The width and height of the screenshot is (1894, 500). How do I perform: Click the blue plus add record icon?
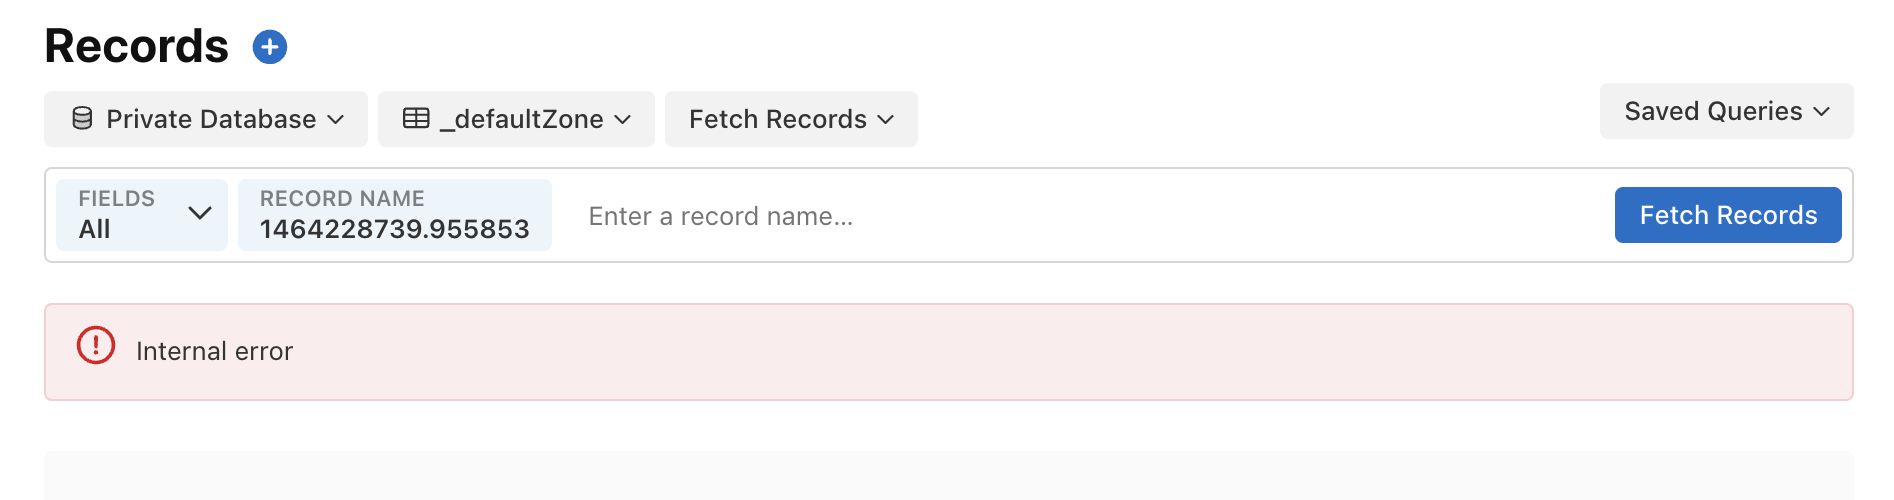click(270, 47)
